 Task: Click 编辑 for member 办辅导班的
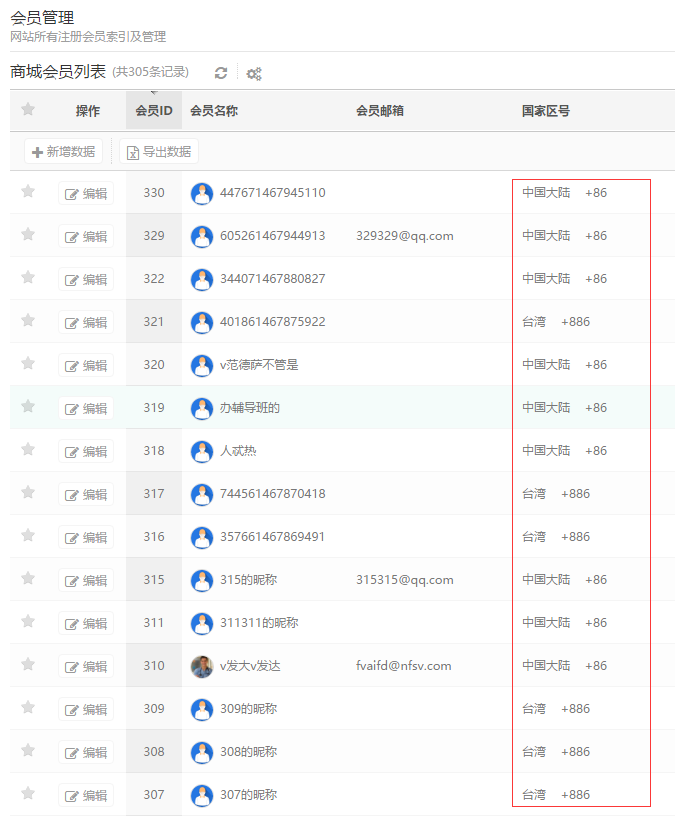point(86,409)
